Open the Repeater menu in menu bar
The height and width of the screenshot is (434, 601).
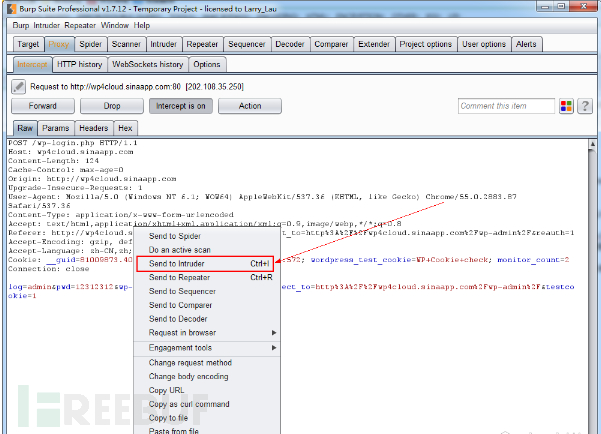click(x=80, y=25)
